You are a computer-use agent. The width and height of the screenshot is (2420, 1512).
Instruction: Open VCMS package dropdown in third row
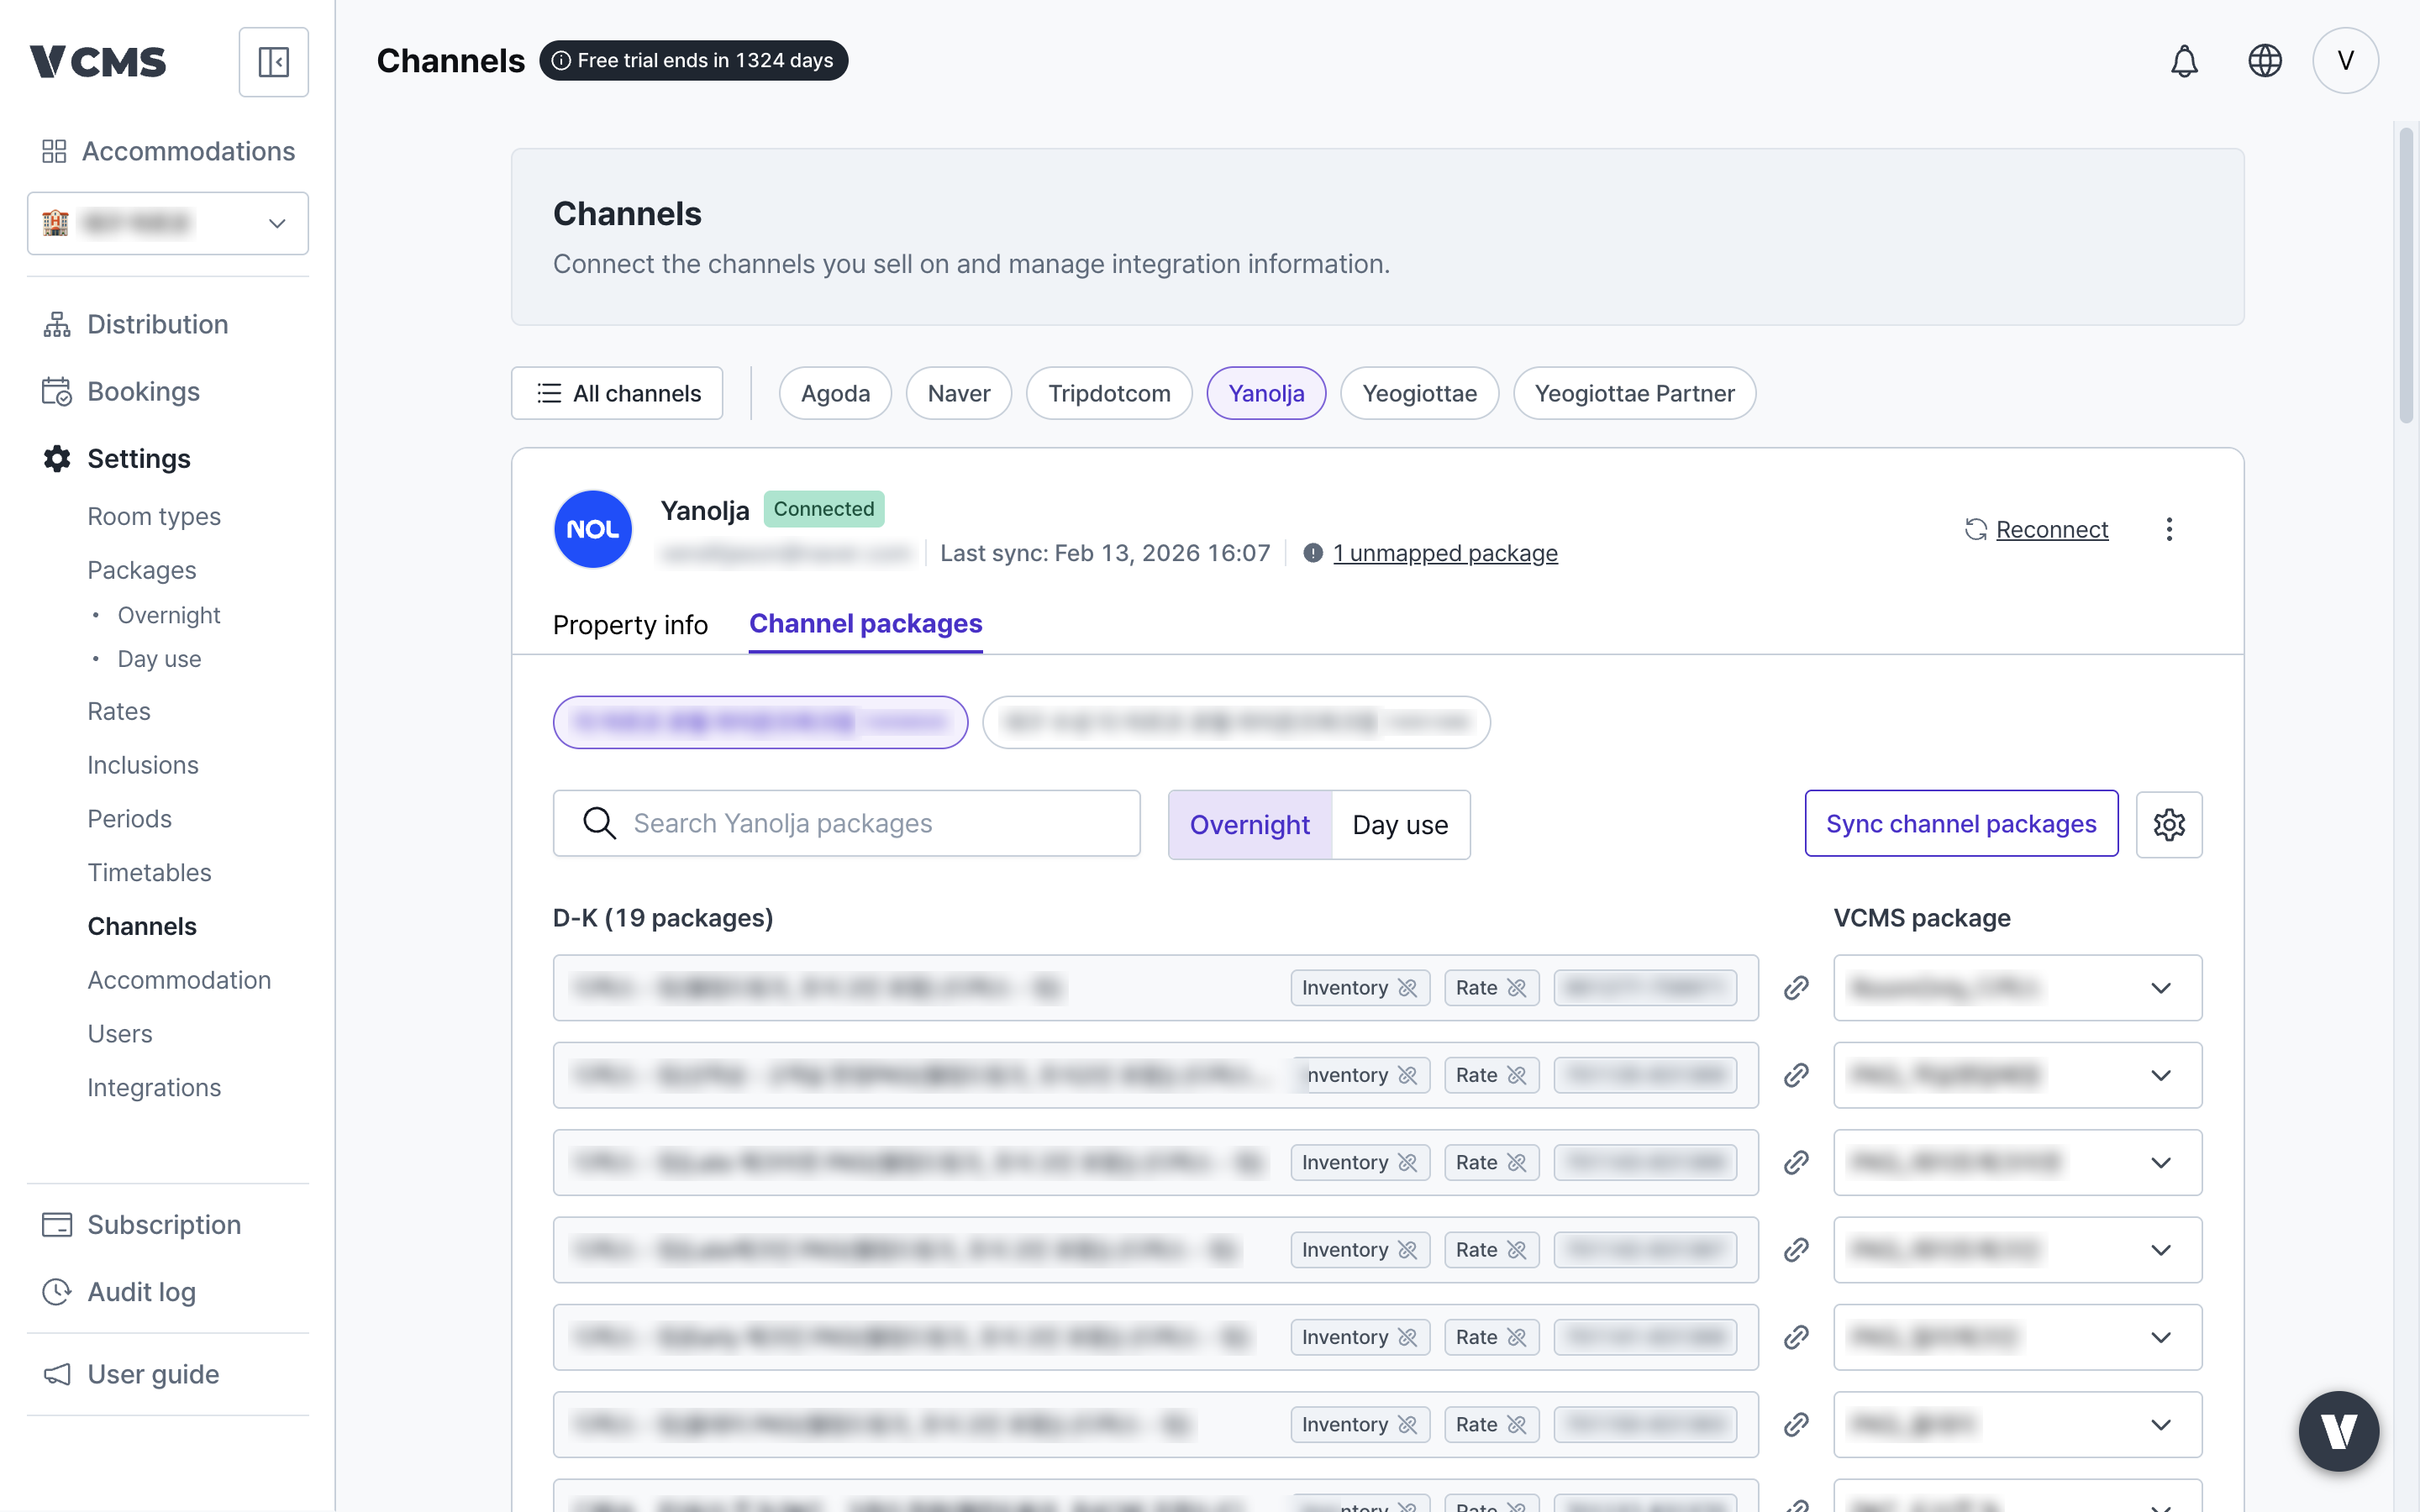[2017, 1162]
